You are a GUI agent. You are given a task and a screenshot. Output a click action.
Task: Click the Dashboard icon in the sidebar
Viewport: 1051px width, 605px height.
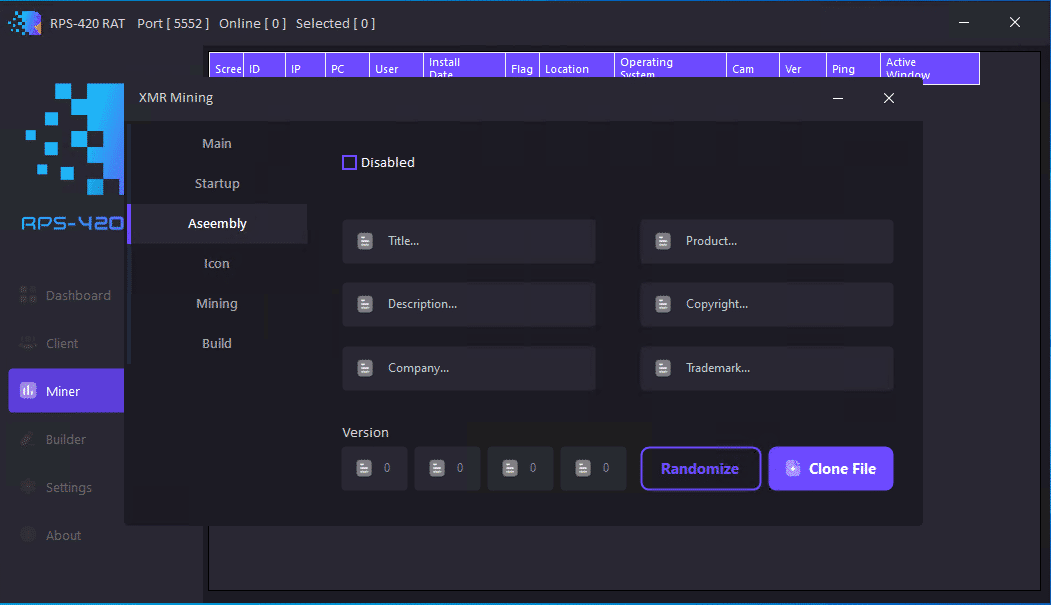click(x=28, y=295)
